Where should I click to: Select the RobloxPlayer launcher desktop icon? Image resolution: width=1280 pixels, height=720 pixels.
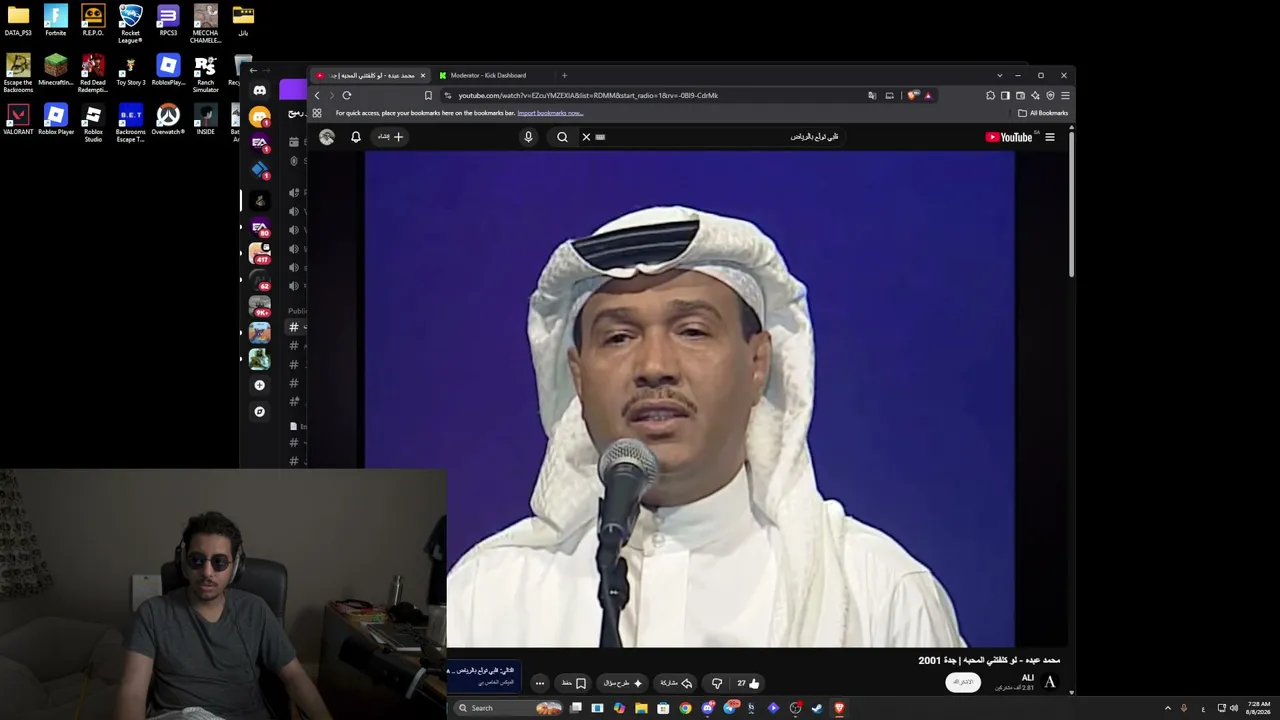pos(168,70)
